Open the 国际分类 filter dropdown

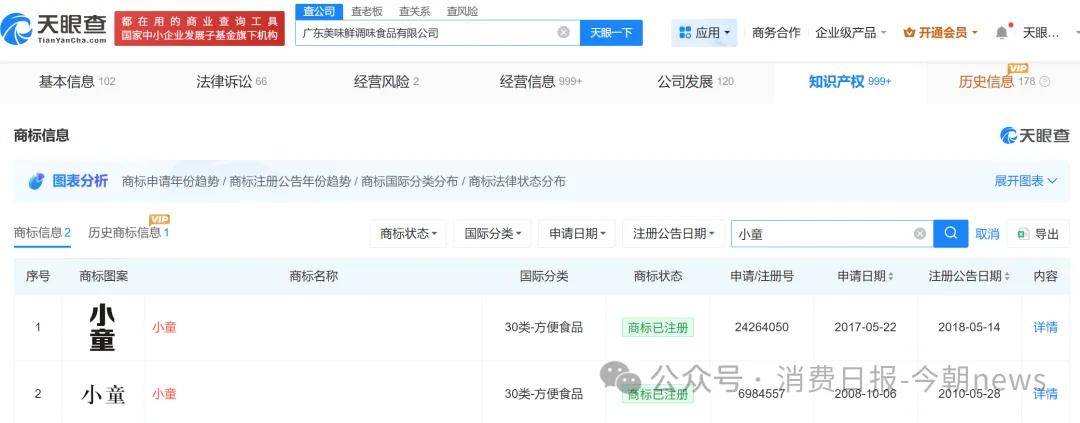click(x=492, y=234)
